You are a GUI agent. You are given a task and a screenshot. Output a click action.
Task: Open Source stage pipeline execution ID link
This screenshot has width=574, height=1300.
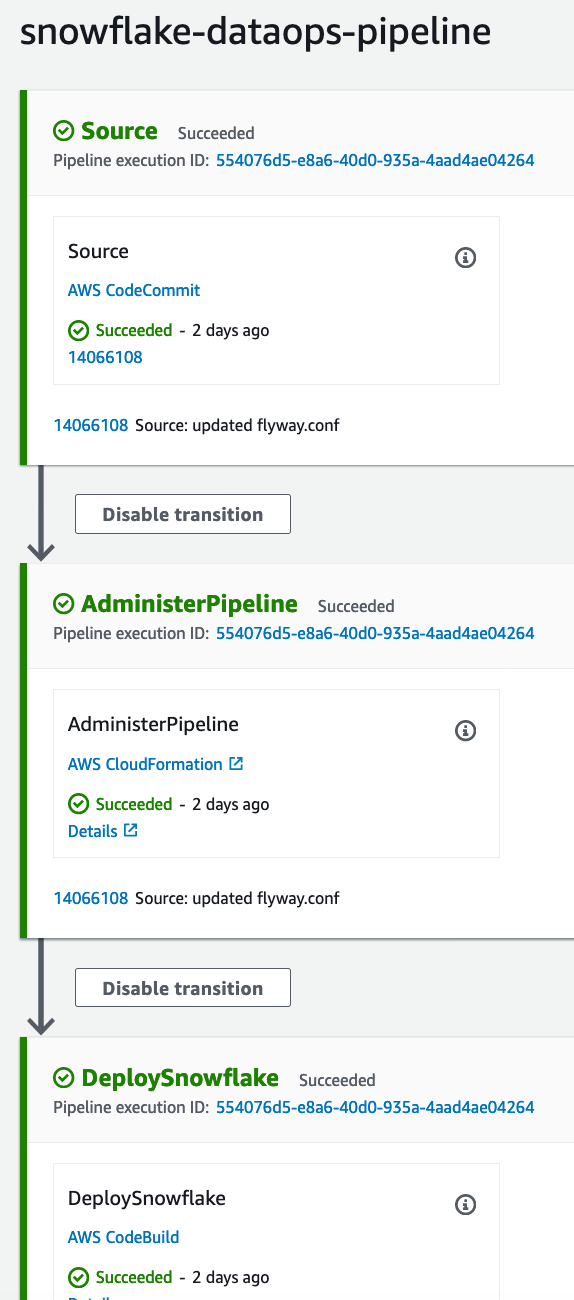click(x=375, y=160)
